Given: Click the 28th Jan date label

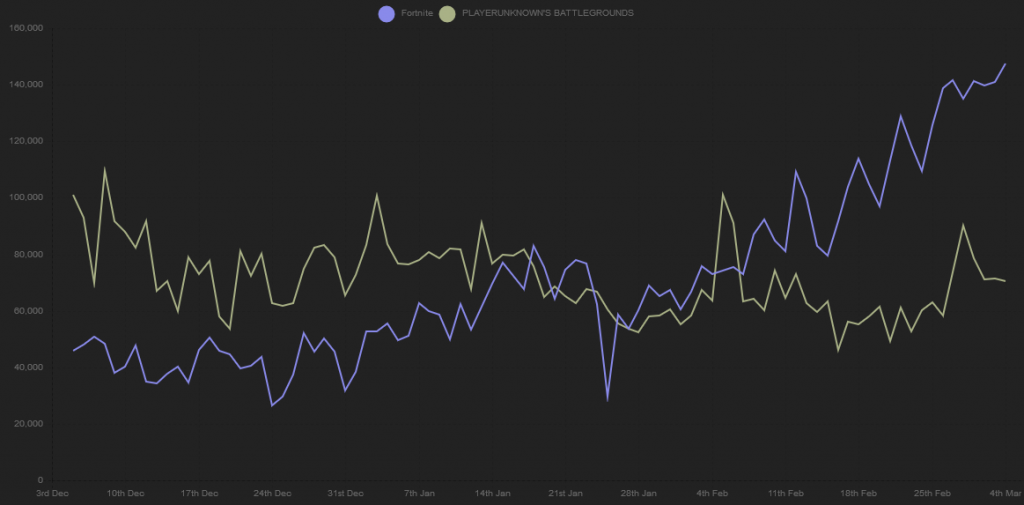Looking at the screenshot, I should point(639,493).
